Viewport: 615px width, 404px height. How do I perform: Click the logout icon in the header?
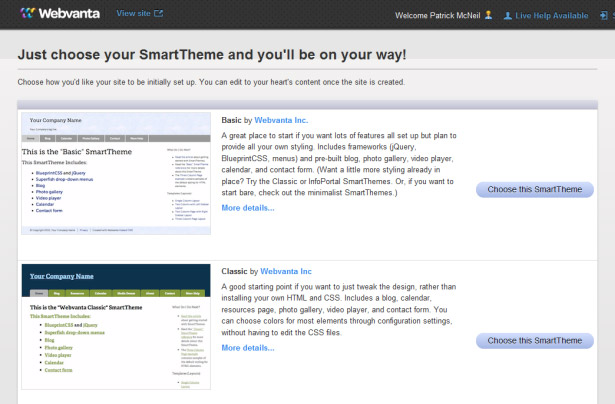click(604, 15)
